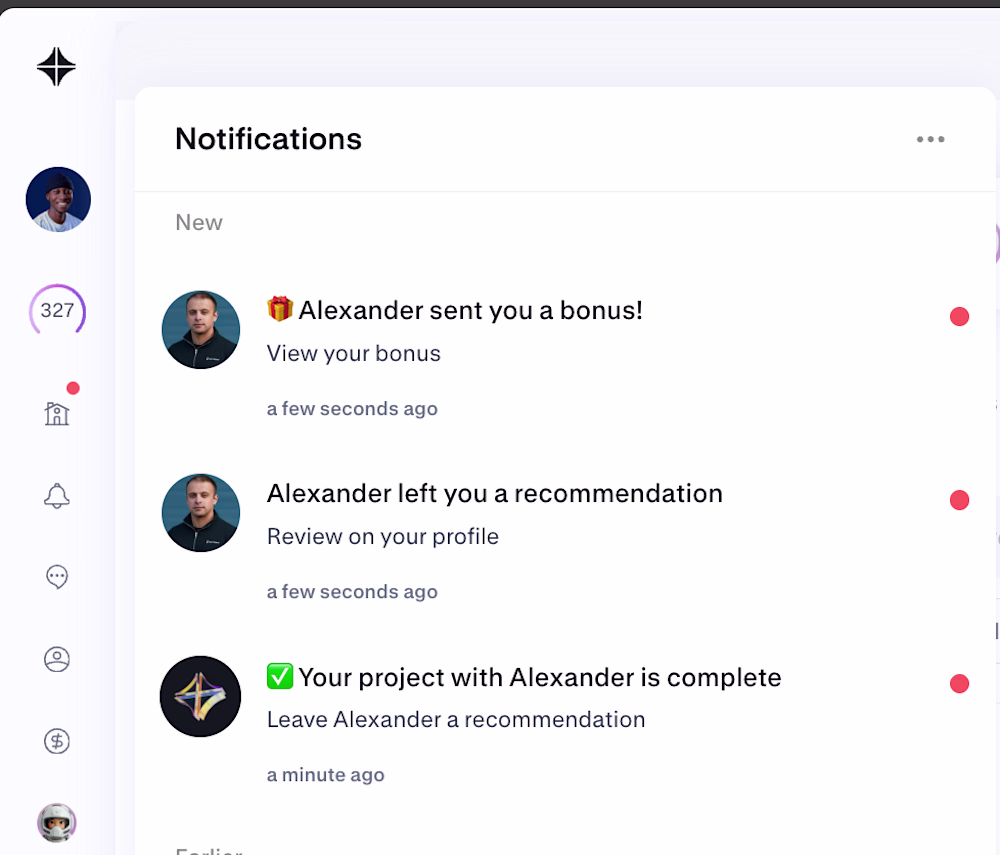Open the chat bubble messages icon
This screenshot has width=1000, height=855.
(x=57, y=577)
